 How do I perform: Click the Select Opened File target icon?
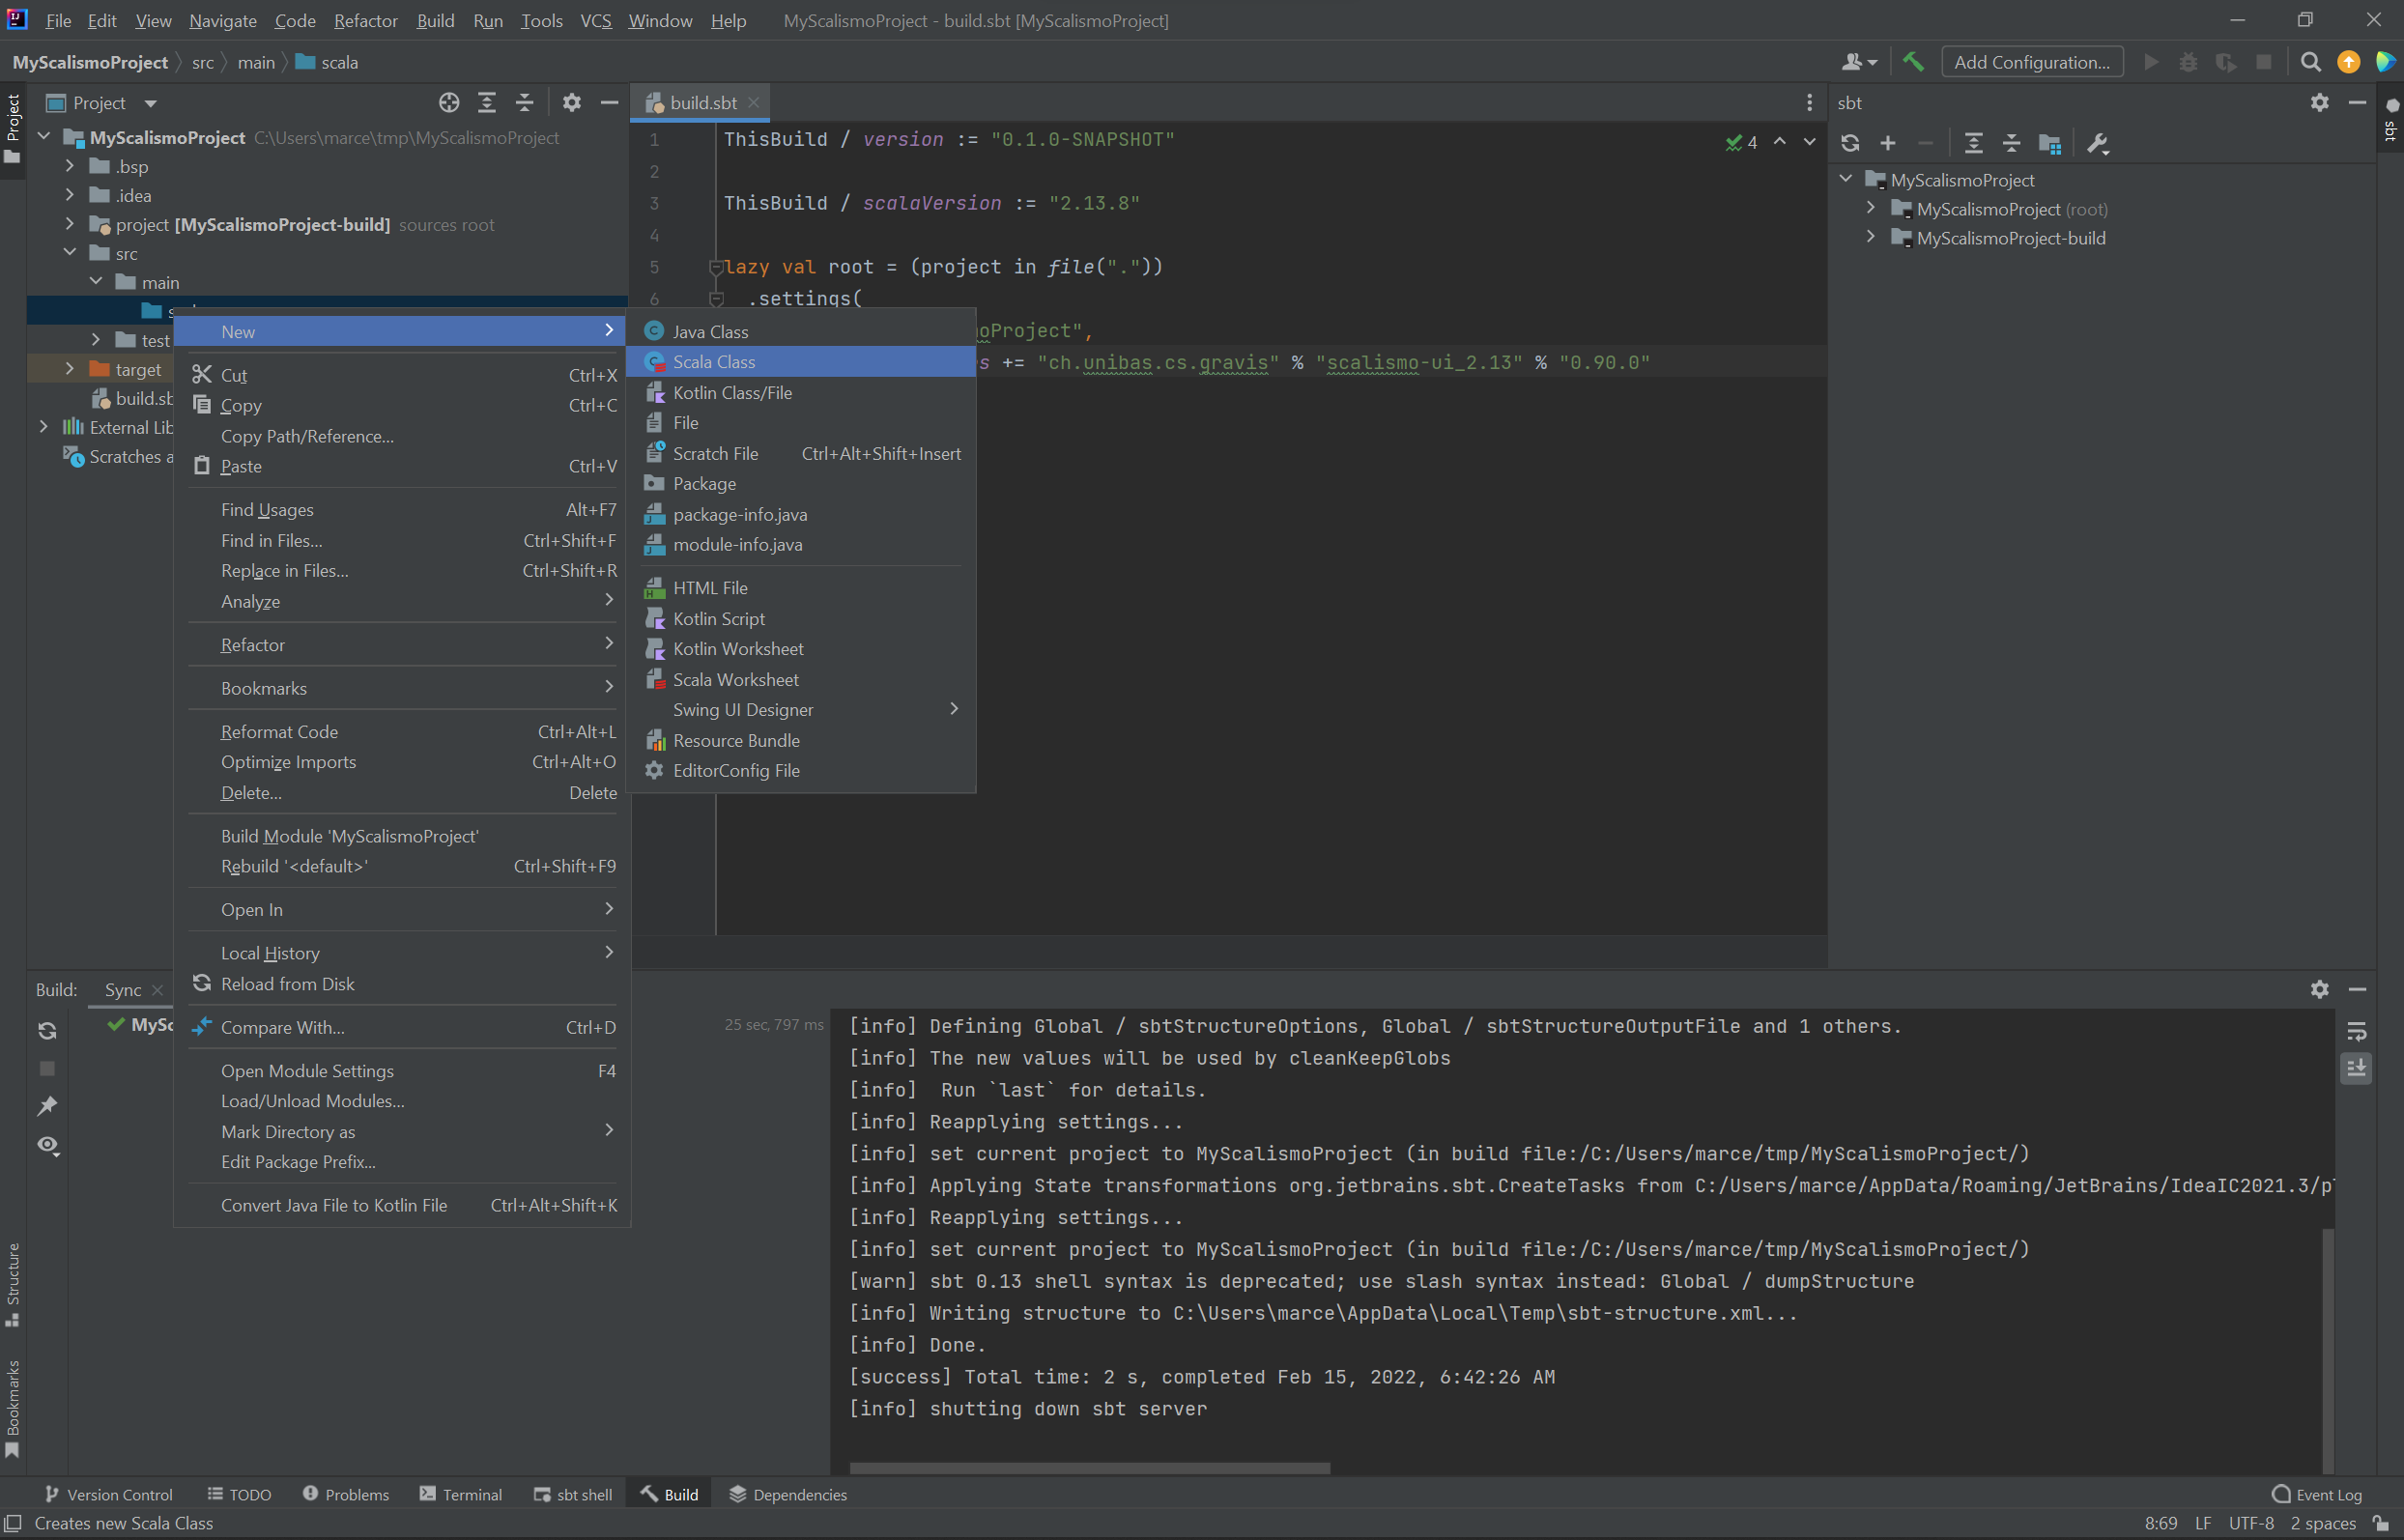[x=449, y=102]
